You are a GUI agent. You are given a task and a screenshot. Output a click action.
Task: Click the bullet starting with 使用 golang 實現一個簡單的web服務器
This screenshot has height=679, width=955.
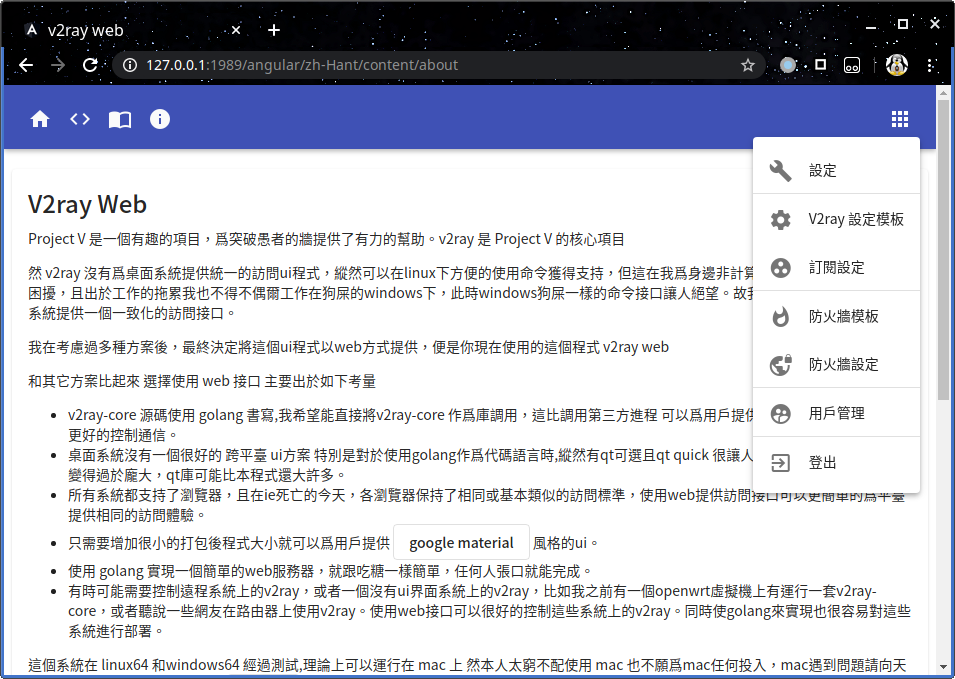click(330, 571)
